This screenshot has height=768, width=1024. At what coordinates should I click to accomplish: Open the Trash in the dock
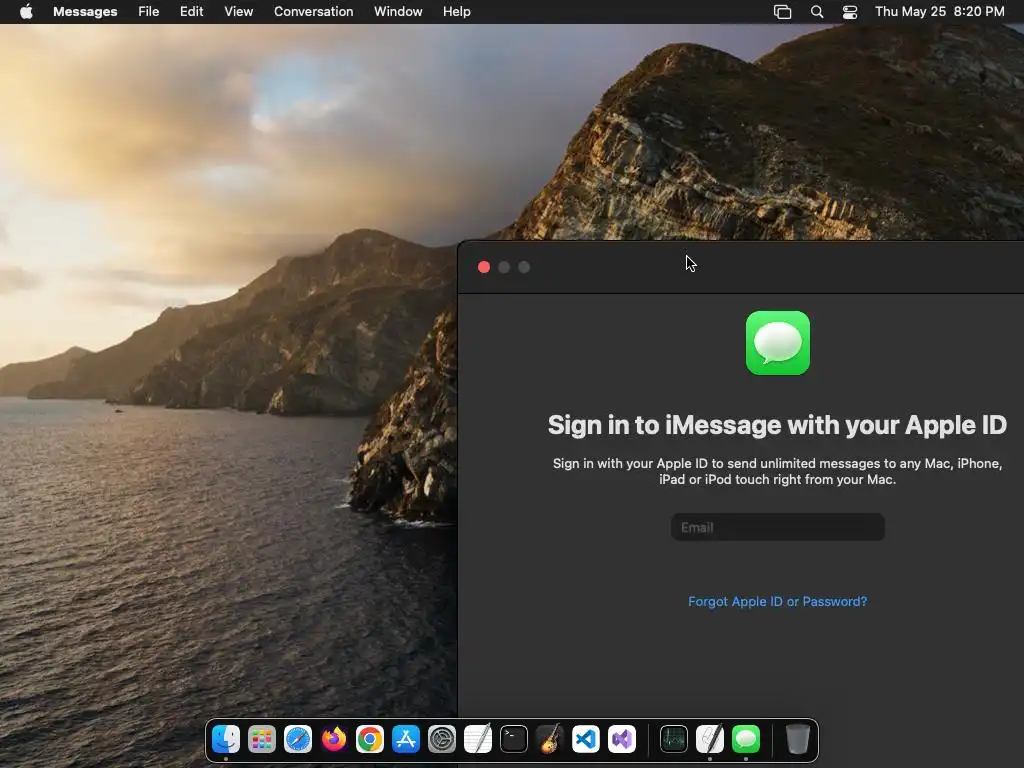pos(797,739)
